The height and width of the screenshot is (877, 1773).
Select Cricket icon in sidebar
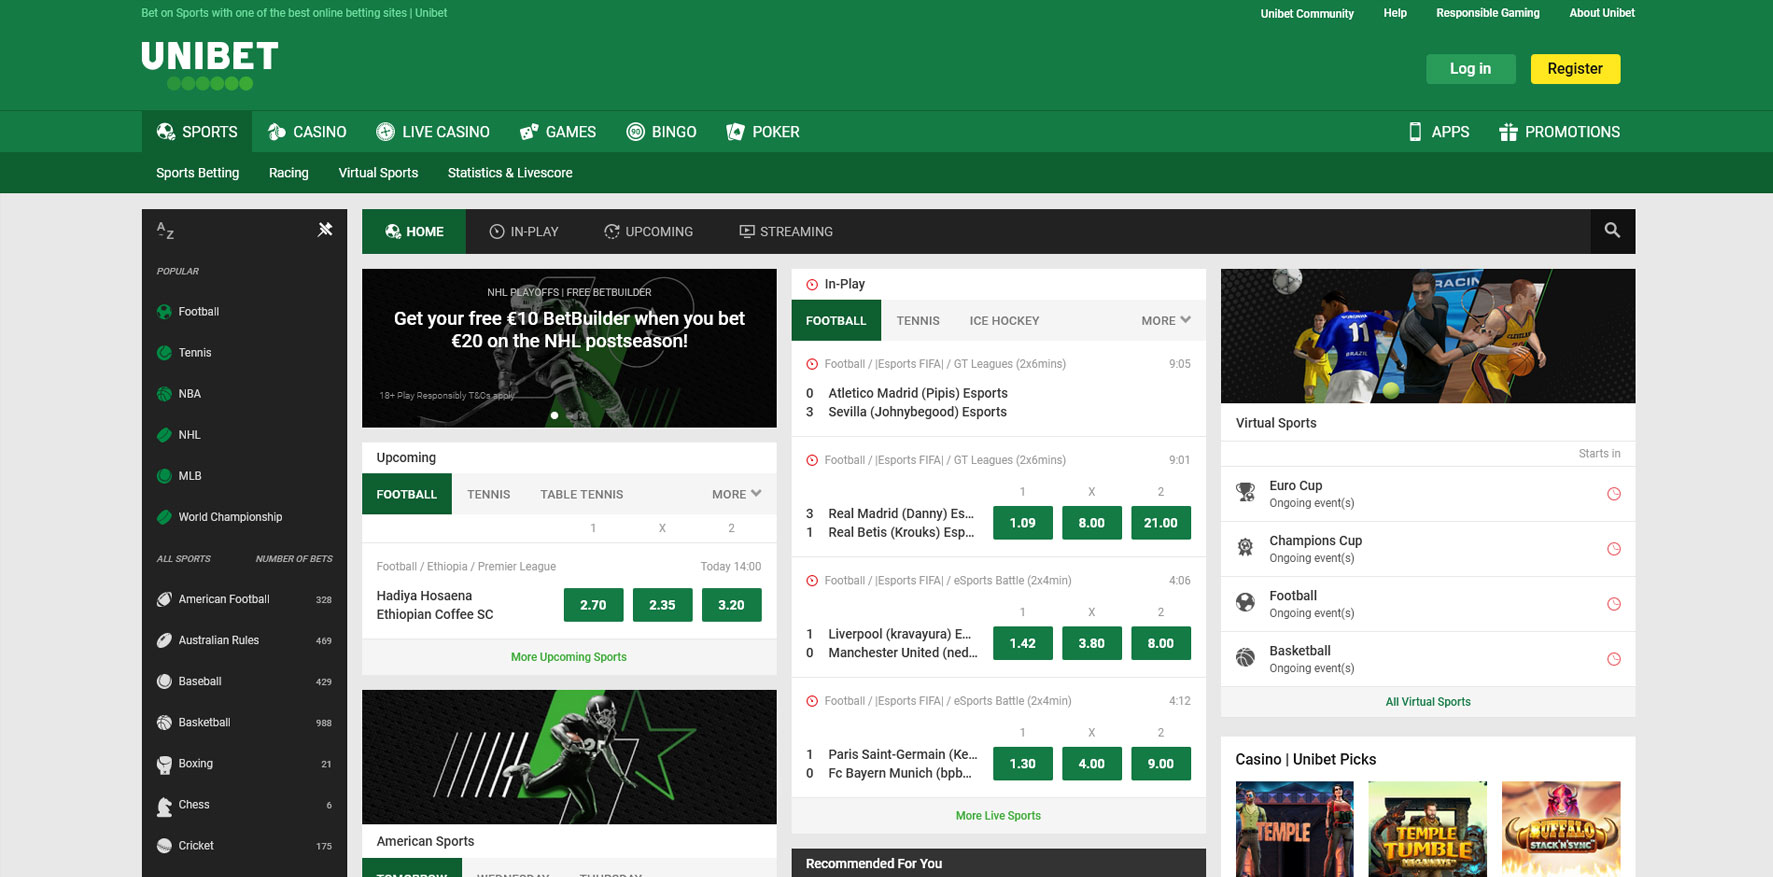[x=164, y=846]
